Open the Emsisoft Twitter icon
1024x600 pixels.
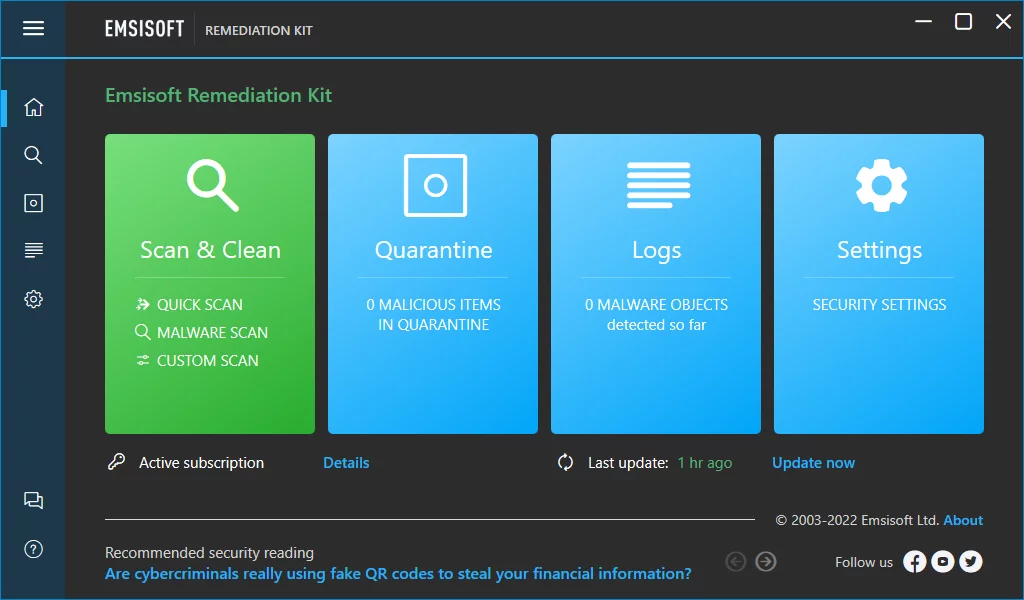(x=970, y=562)
